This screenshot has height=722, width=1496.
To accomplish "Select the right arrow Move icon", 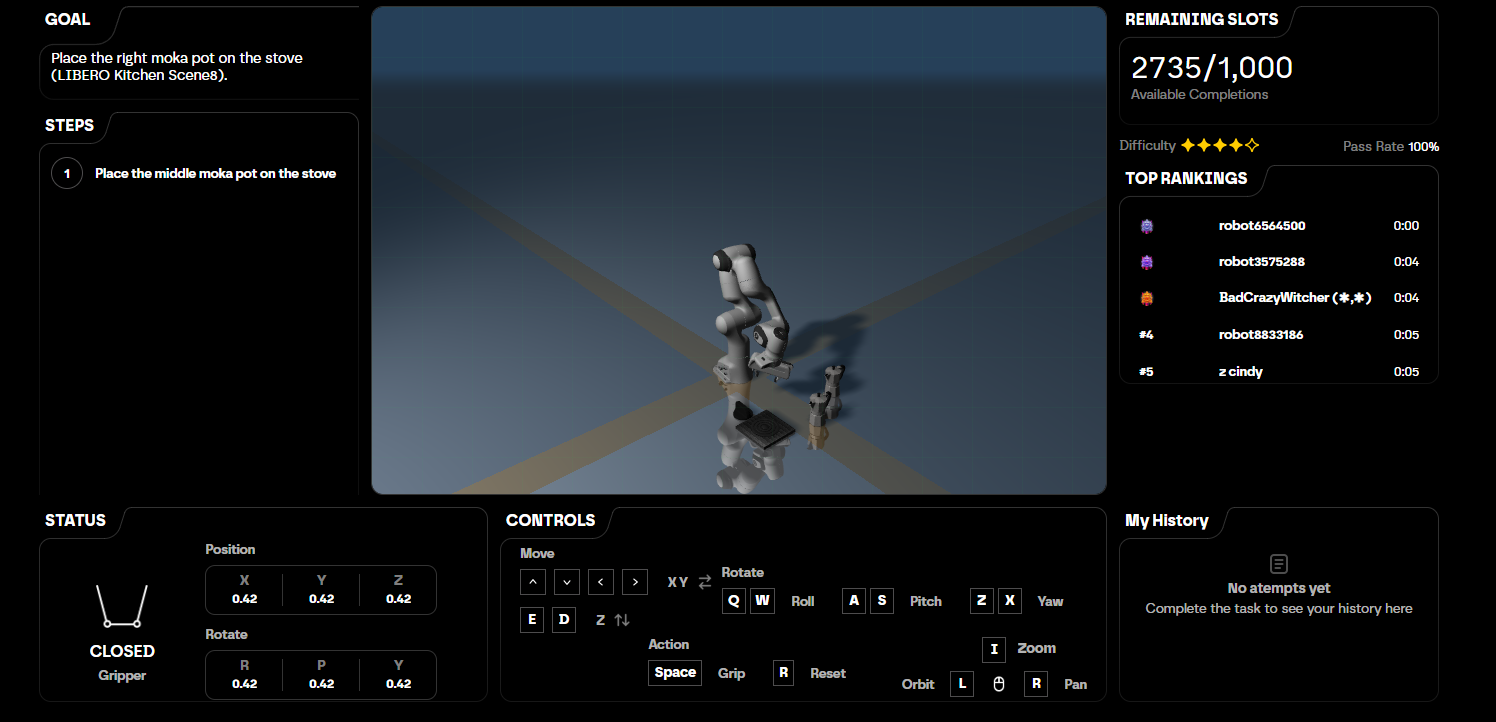I will pos(635,581).
